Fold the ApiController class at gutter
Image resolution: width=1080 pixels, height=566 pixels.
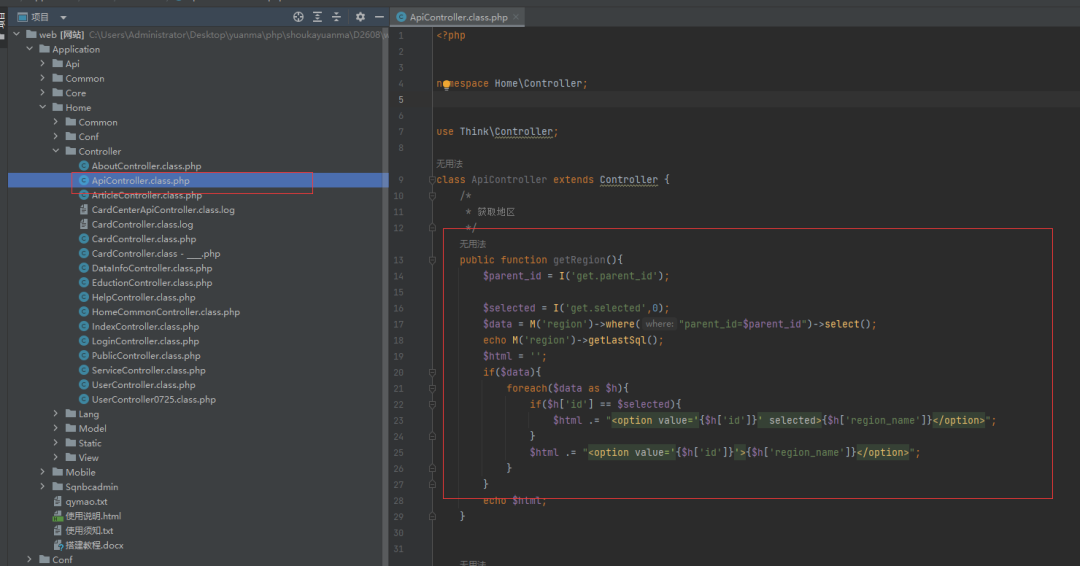click(x=431, y=180)
